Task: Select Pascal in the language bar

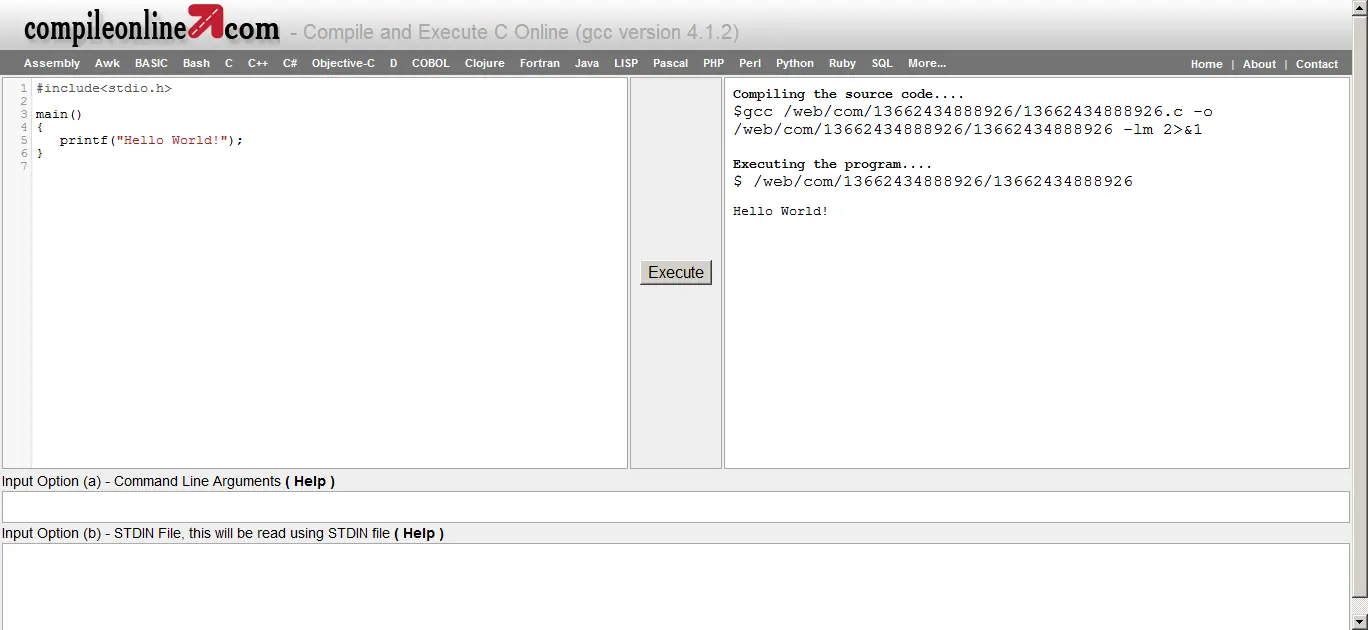Action: pyautogui.click(x=670, y=63)
